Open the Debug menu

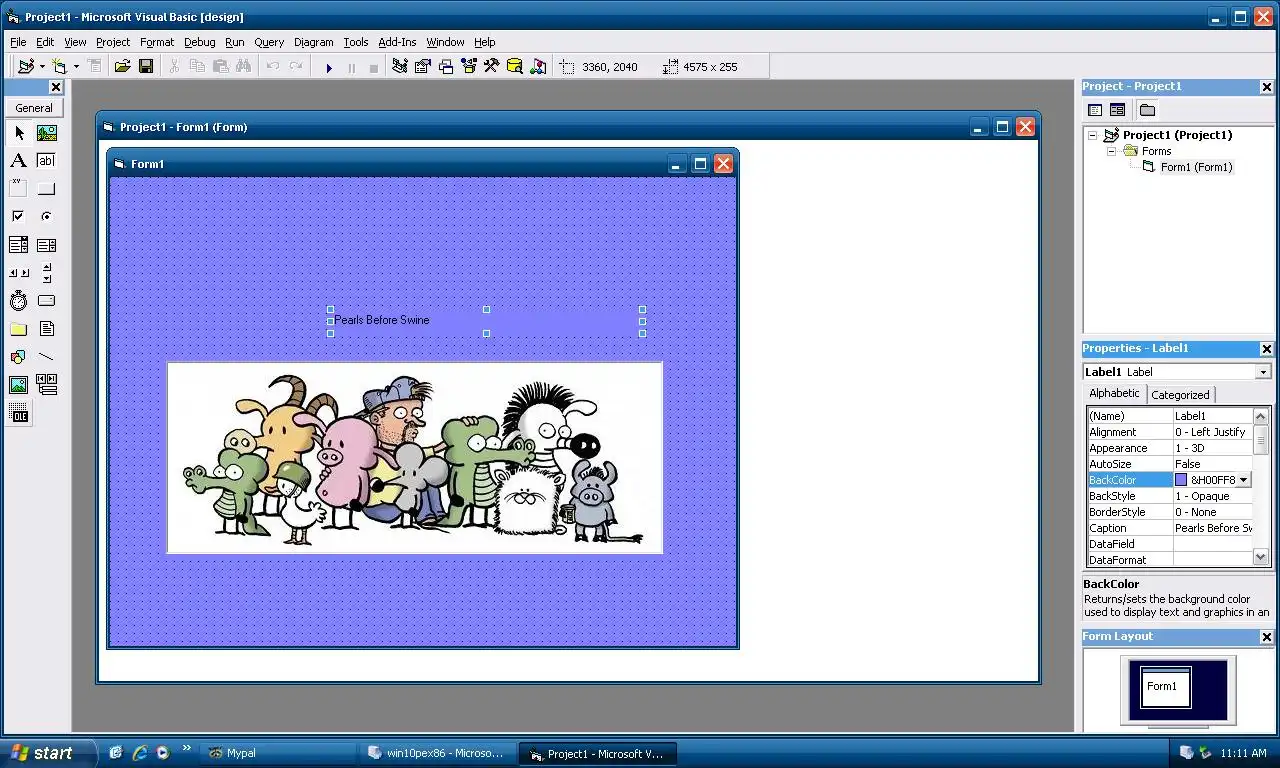click(199, 42)
